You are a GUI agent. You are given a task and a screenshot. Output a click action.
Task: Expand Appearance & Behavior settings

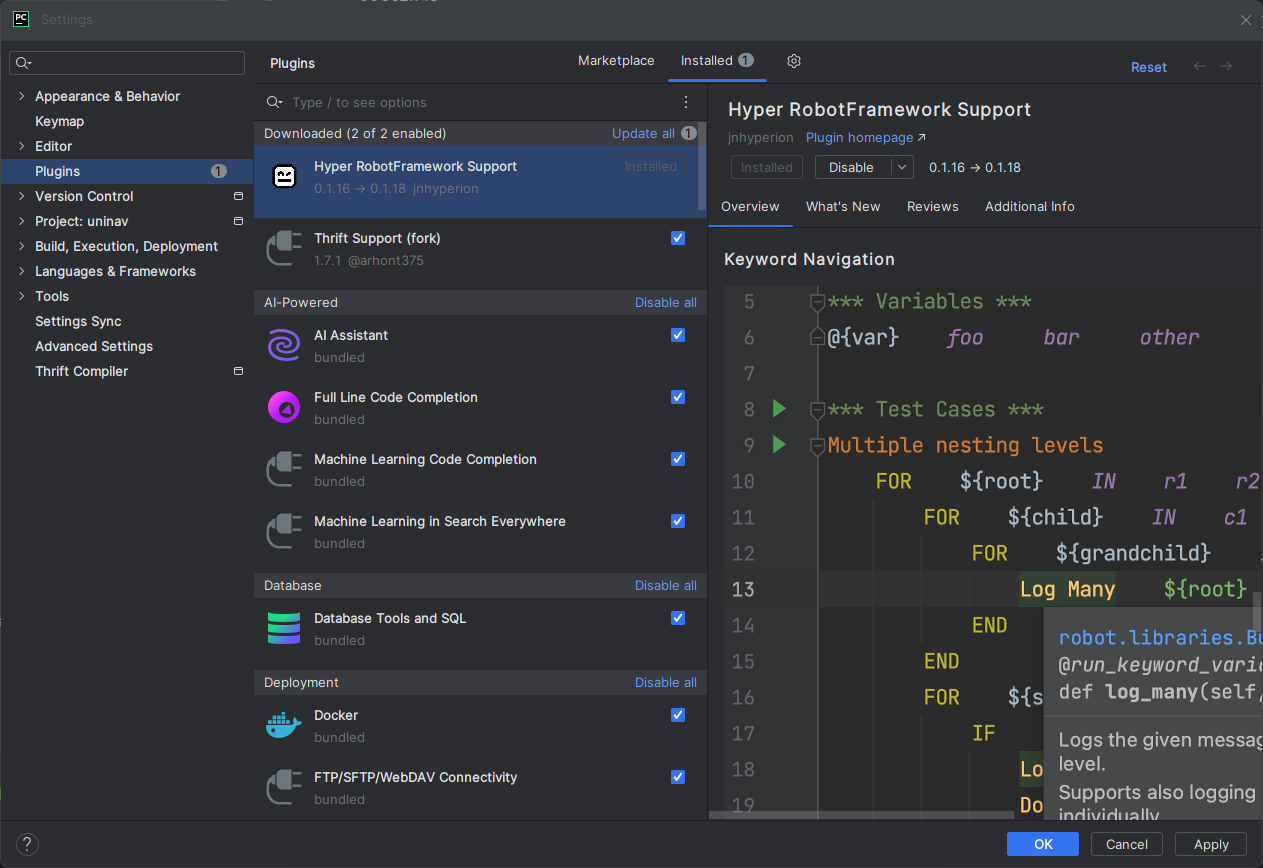(x=22, y=96)
